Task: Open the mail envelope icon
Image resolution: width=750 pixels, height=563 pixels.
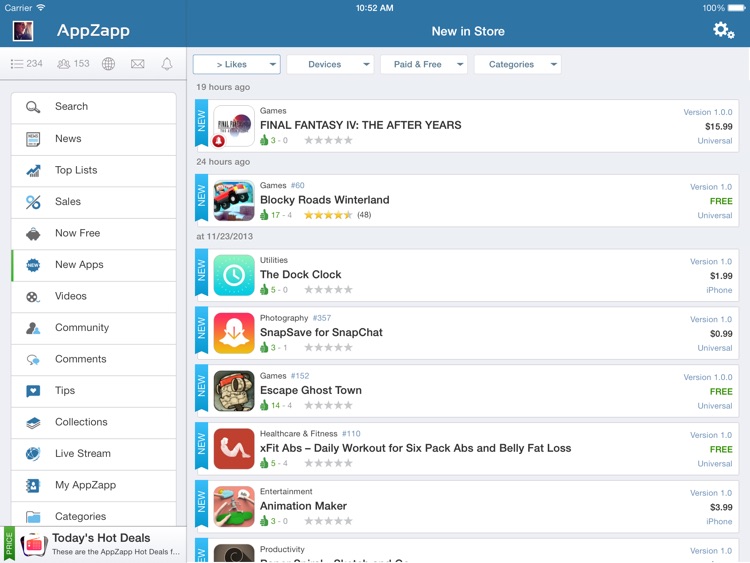Action: coord(138,64)
